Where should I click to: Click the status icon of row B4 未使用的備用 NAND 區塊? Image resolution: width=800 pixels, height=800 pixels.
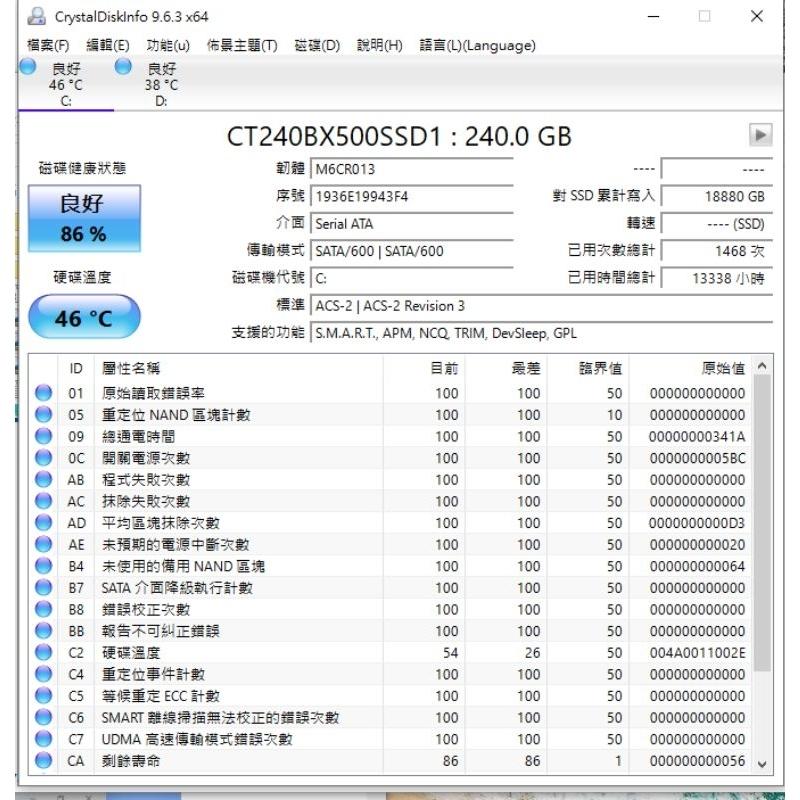pyautogui.click(x=43, y=566)
